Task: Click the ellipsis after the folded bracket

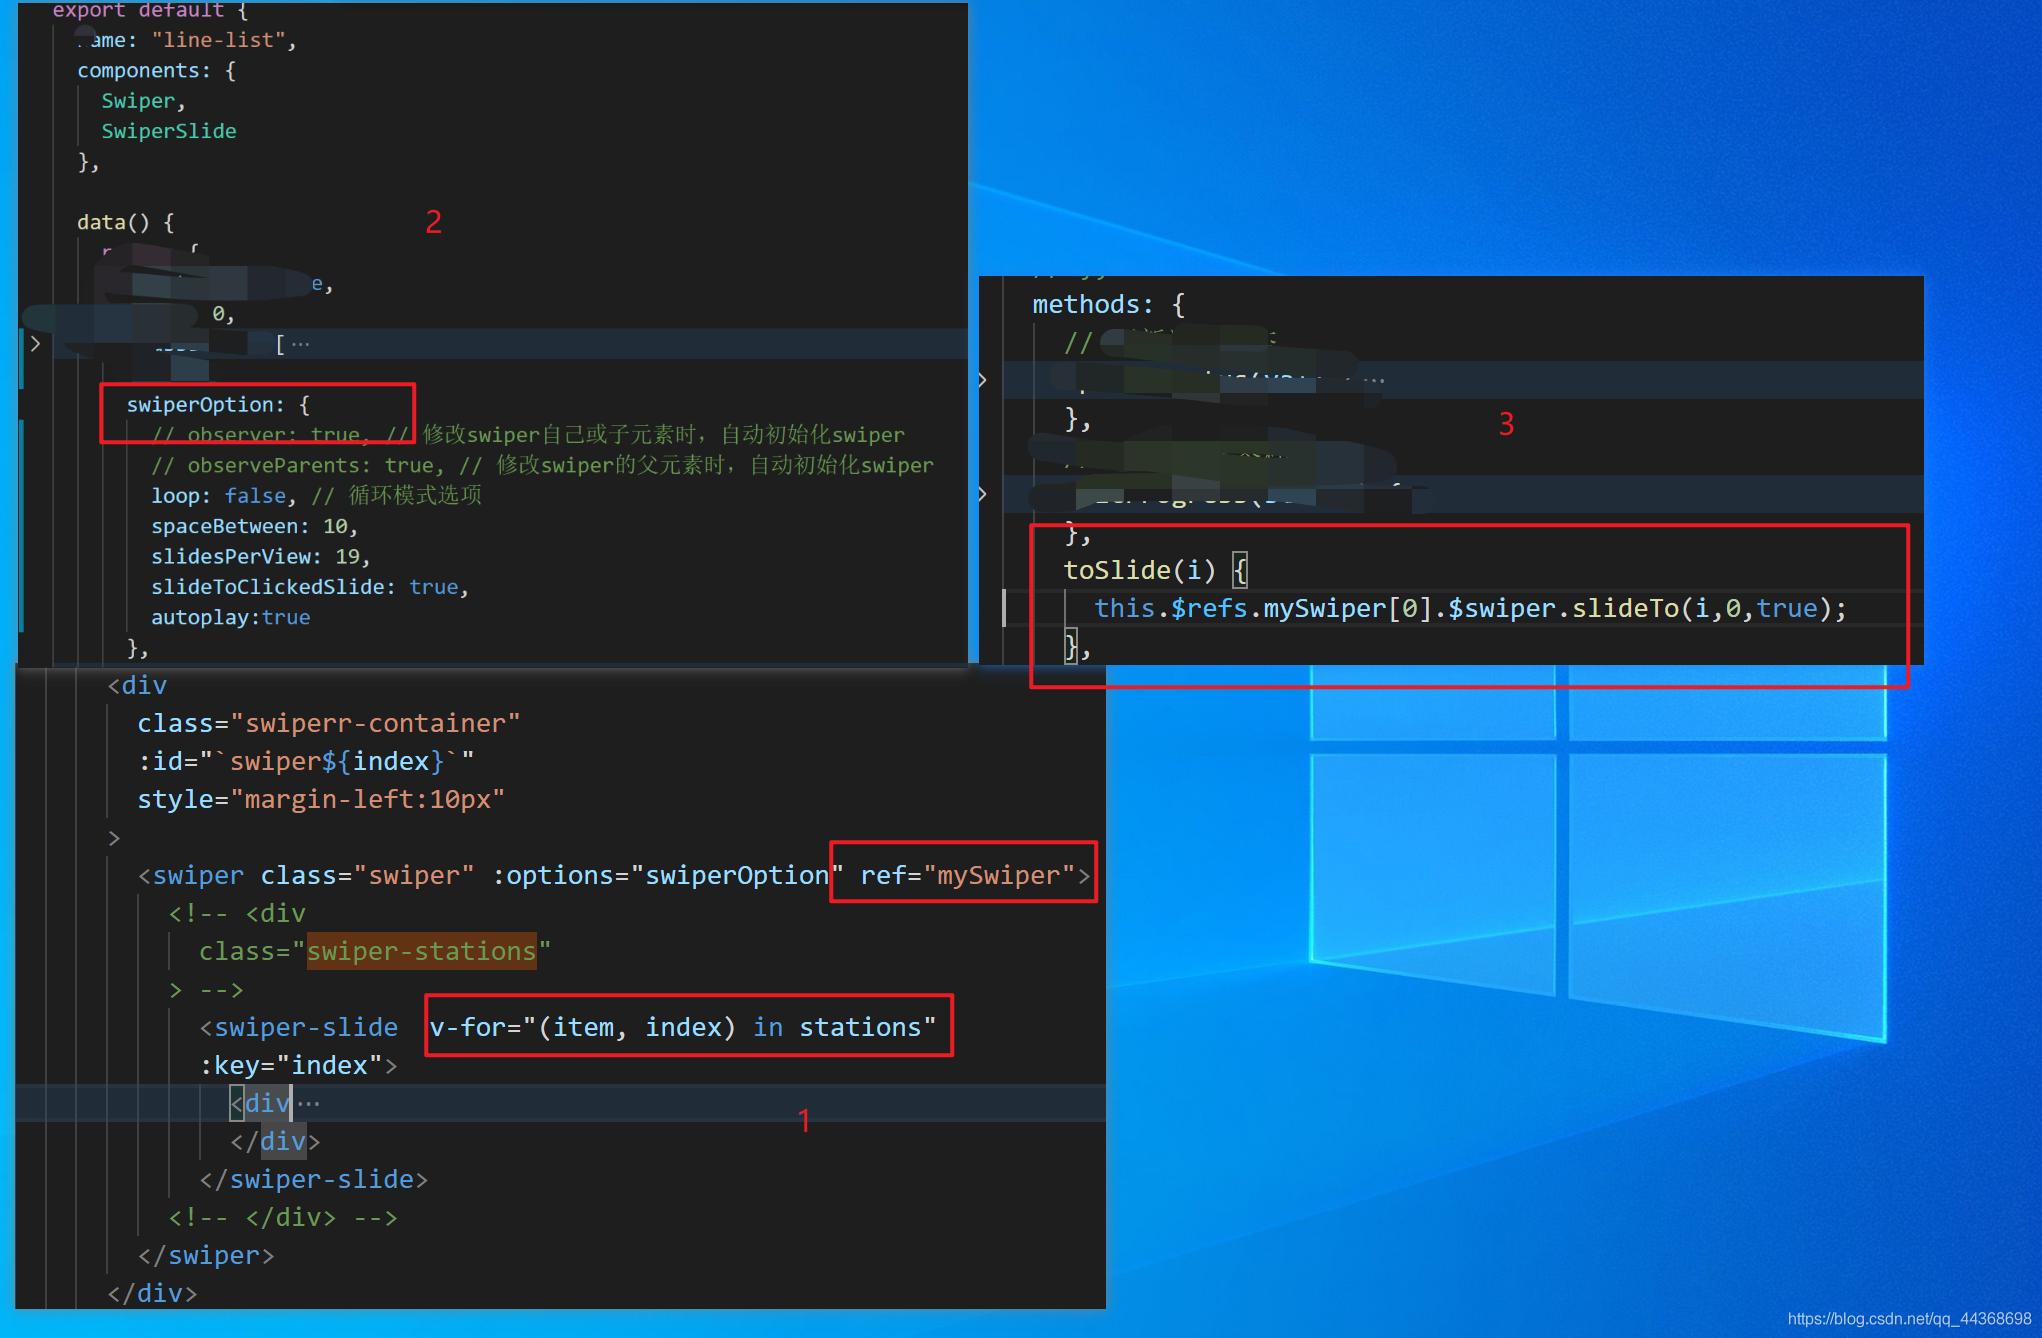Action: 300,344
